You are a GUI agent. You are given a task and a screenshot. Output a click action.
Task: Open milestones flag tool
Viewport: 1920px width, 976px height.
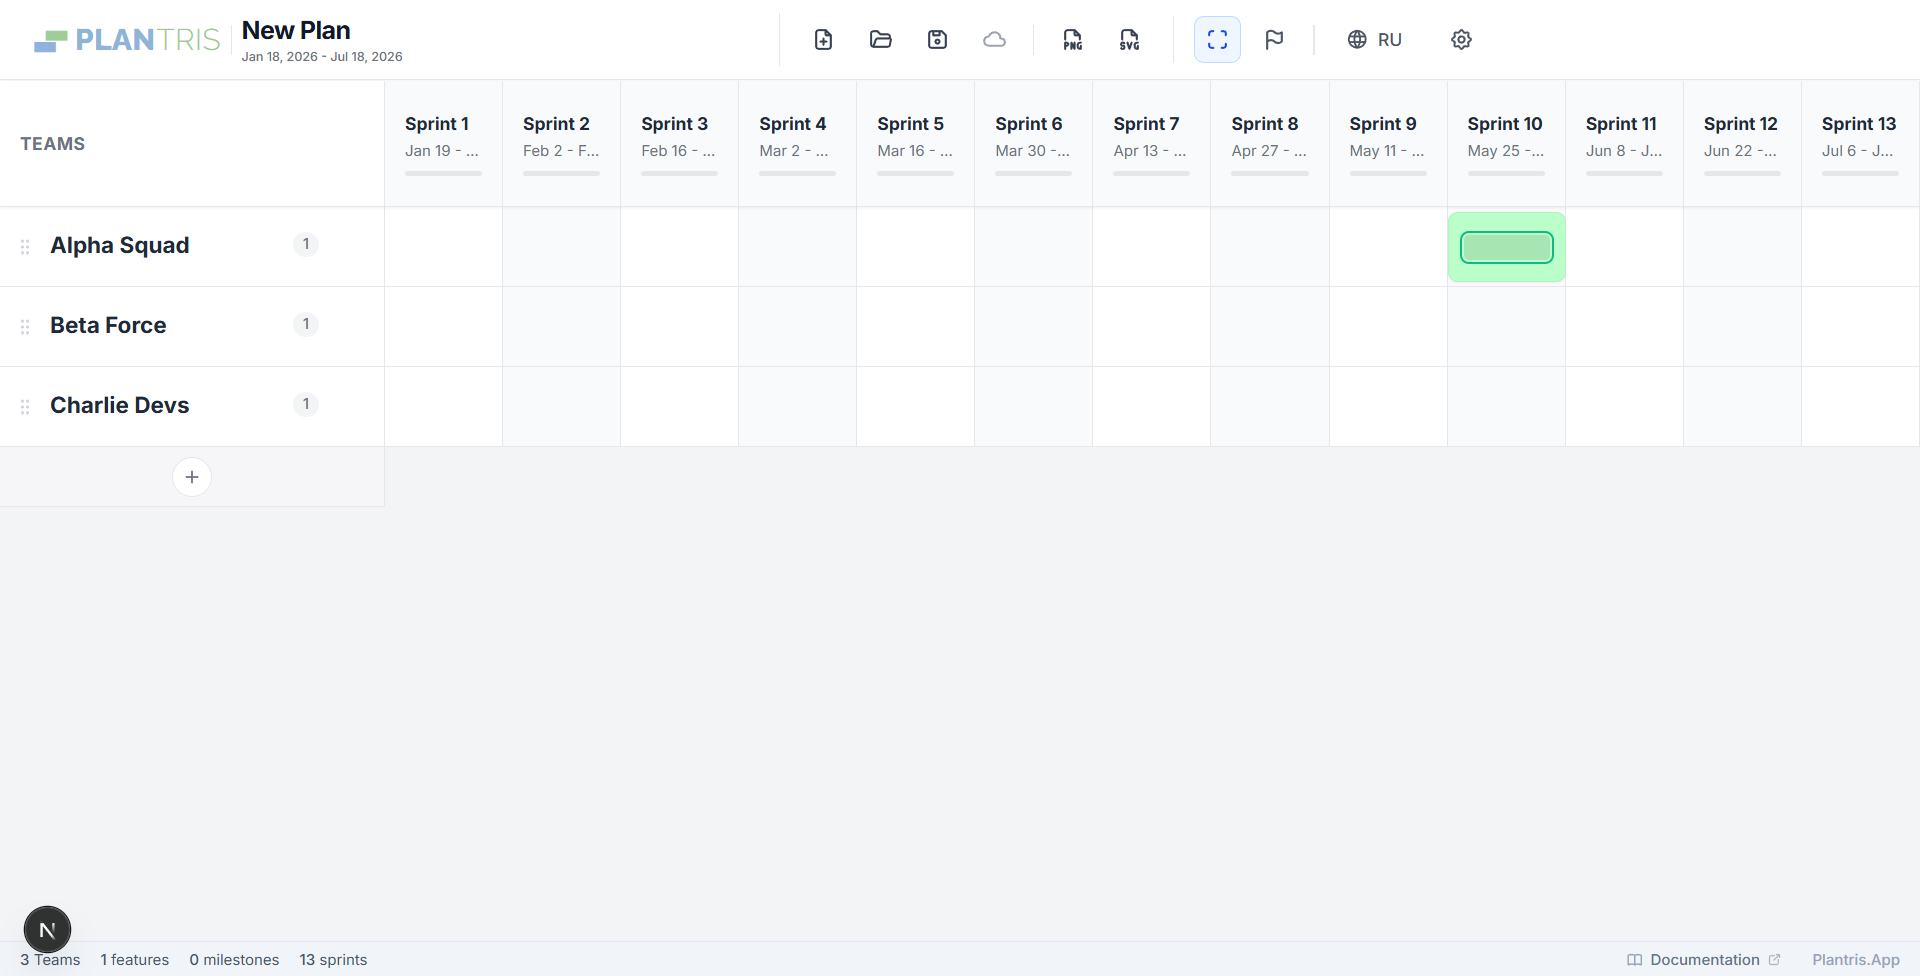pyautogui.click(x=1274, y=40)
